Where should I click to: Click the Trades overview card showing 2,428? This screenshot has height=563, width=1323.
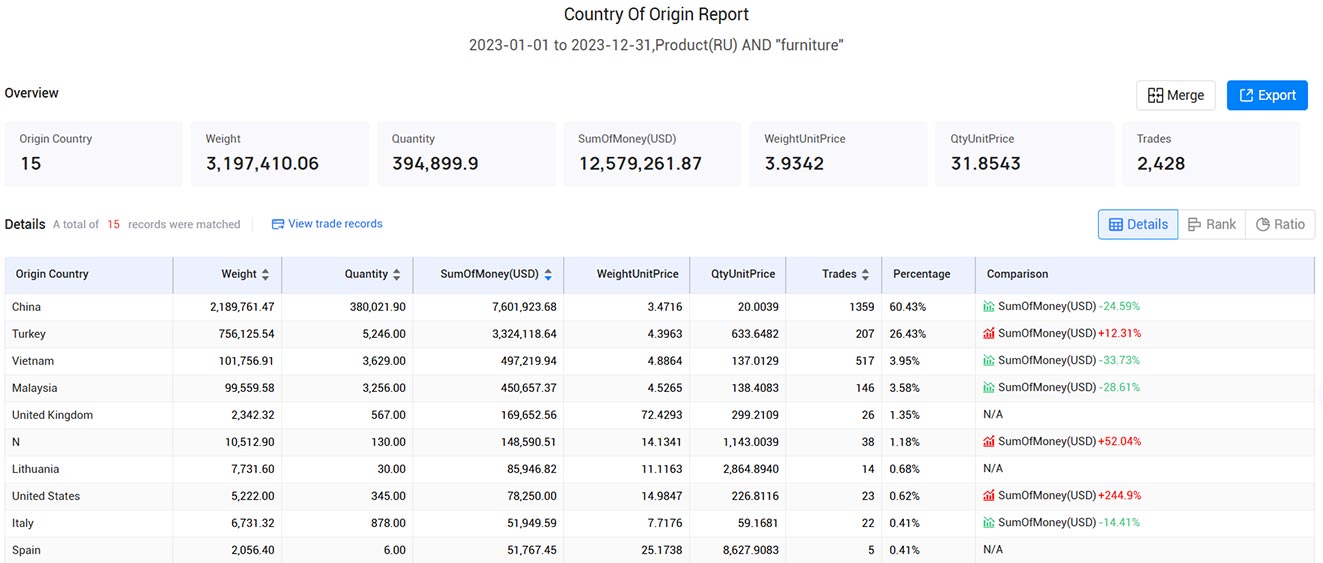[x=1211, y=154]
